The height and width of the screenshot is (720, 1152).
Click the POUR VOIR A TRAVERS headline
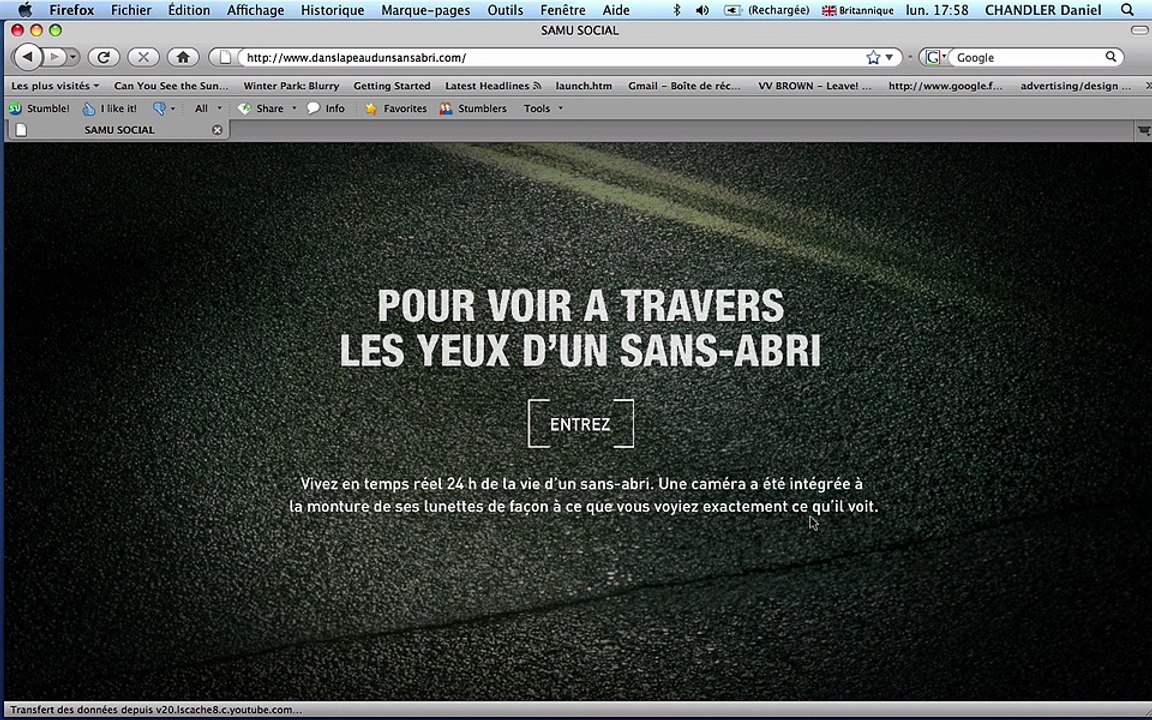[x=580, y=305]
